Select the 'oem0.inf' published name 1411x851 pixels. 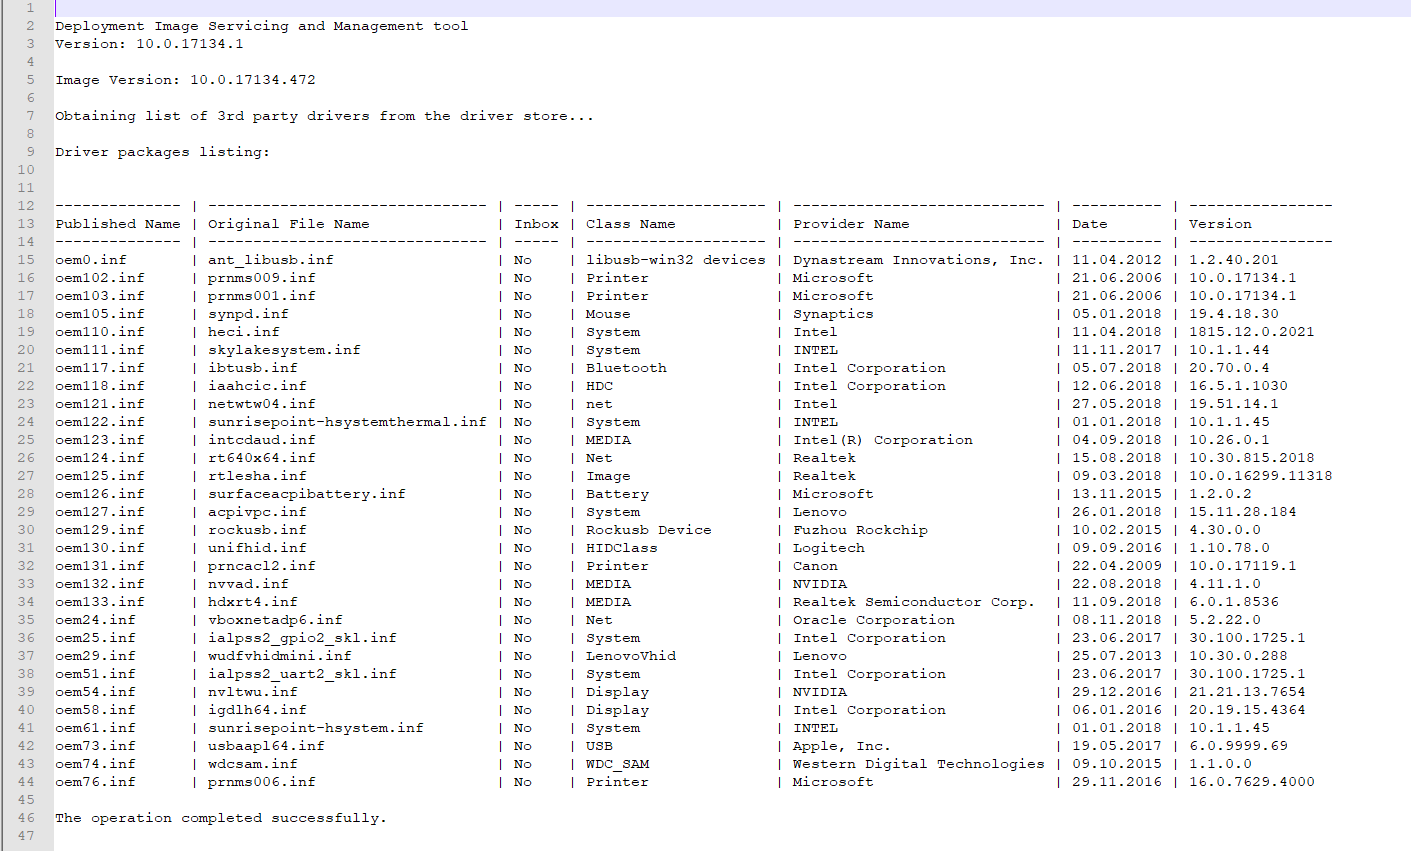[x=91, y=260]
